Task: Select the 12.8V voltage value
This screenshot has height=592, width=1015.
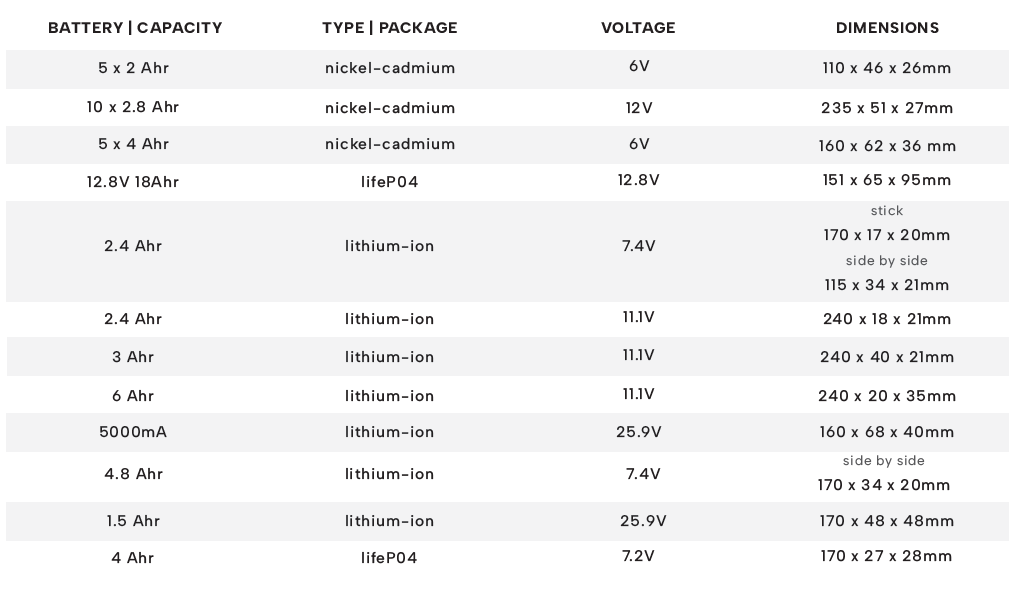Action: point(638,180)
